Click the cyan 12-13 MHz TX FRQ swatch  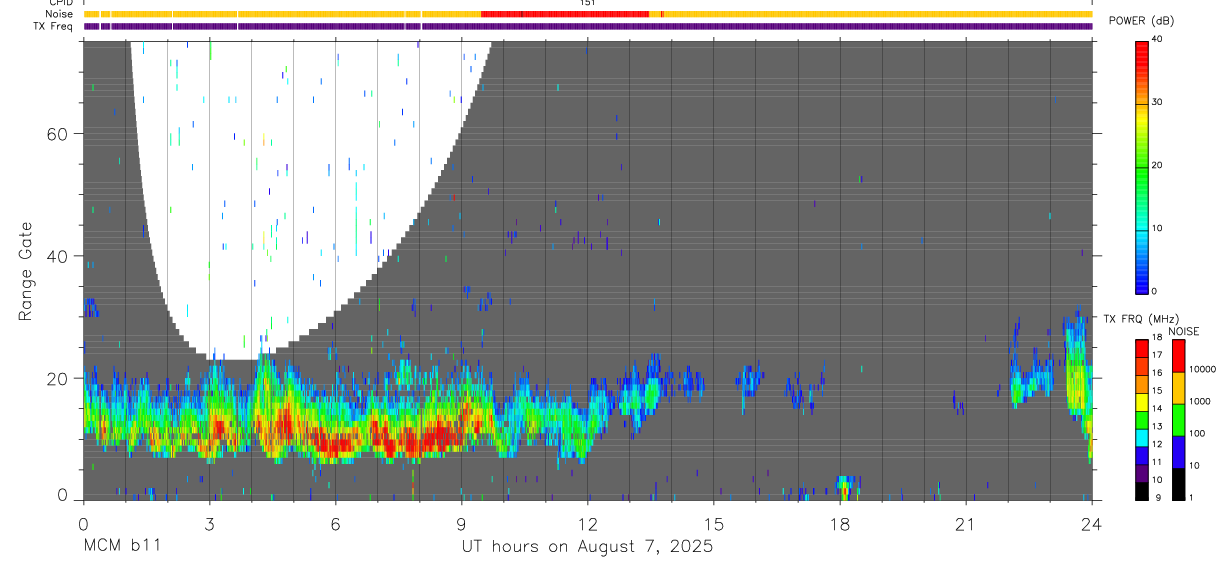(x=1141, y=438)
